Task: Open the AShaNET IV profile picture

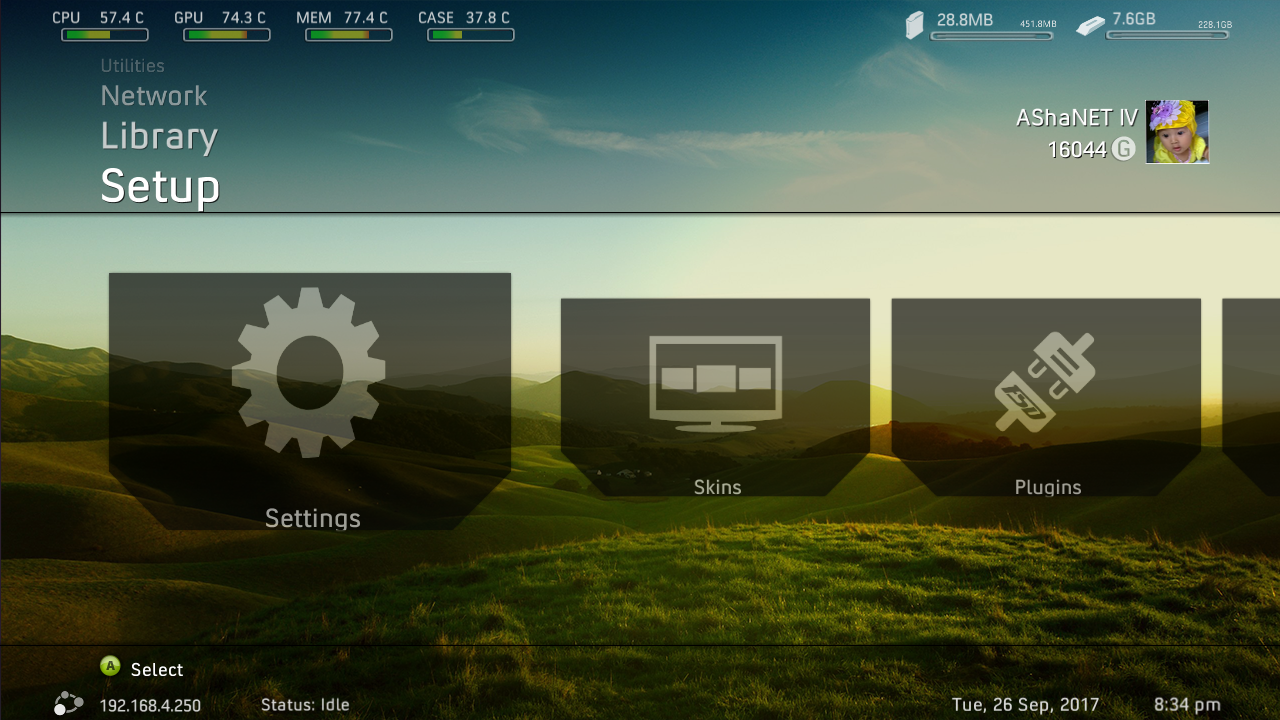Action: [x=1177, y=132]
